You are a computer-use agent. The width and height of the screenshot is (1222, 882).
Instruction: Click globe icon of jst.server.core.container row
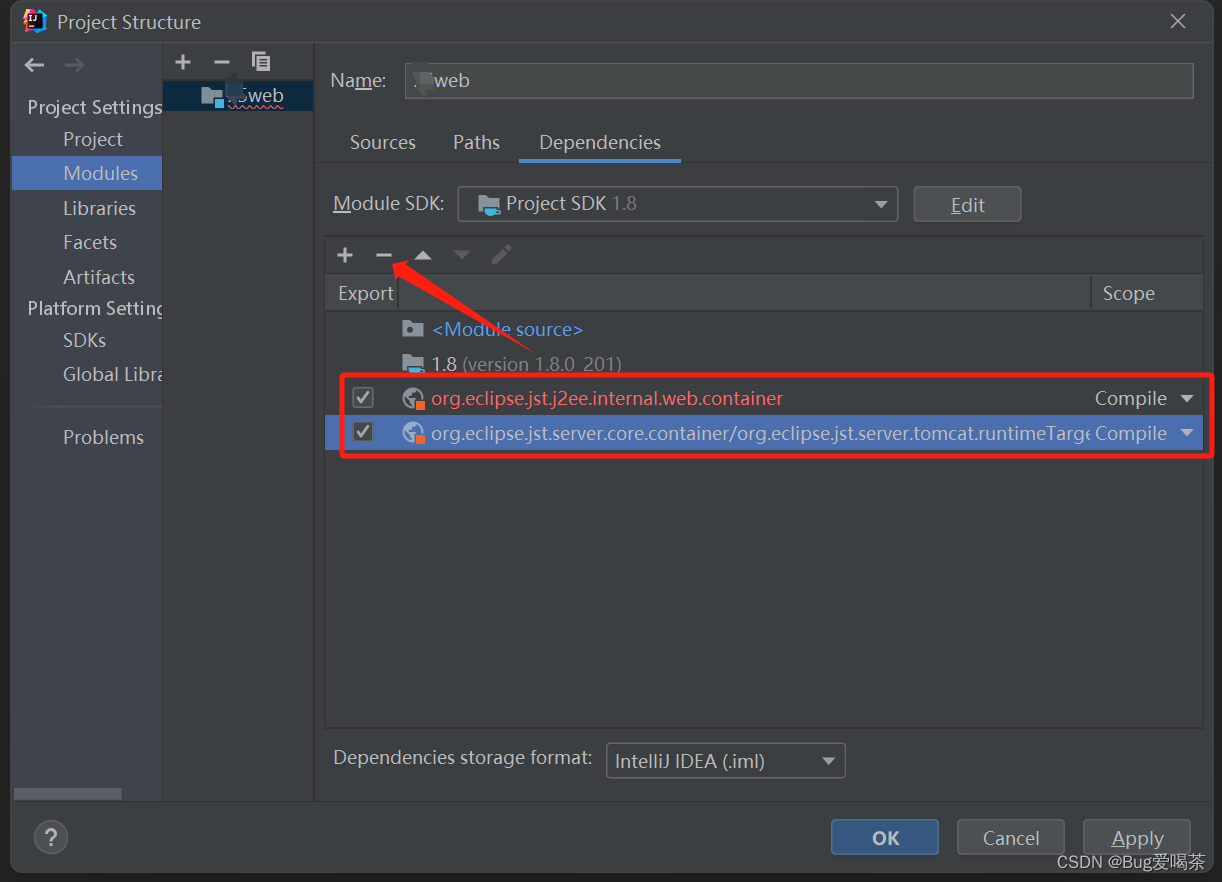[x=414, y=433]
